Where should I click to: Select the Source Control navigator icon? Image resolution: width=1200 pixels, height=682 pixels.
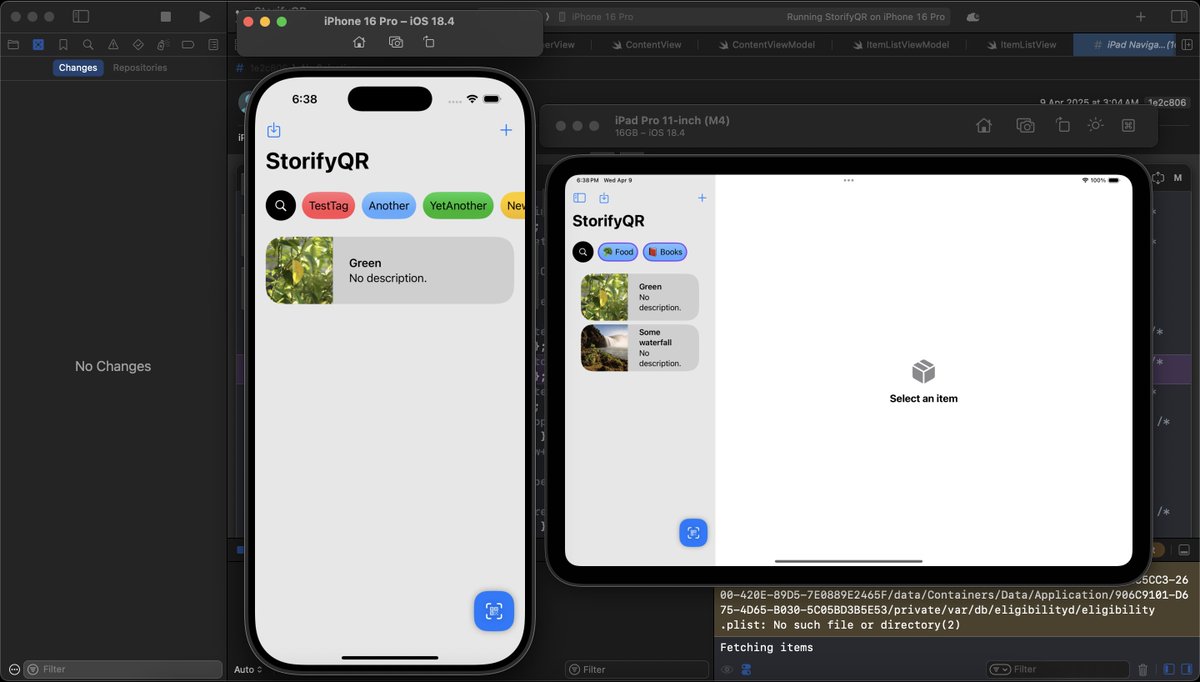pos(38,45)
